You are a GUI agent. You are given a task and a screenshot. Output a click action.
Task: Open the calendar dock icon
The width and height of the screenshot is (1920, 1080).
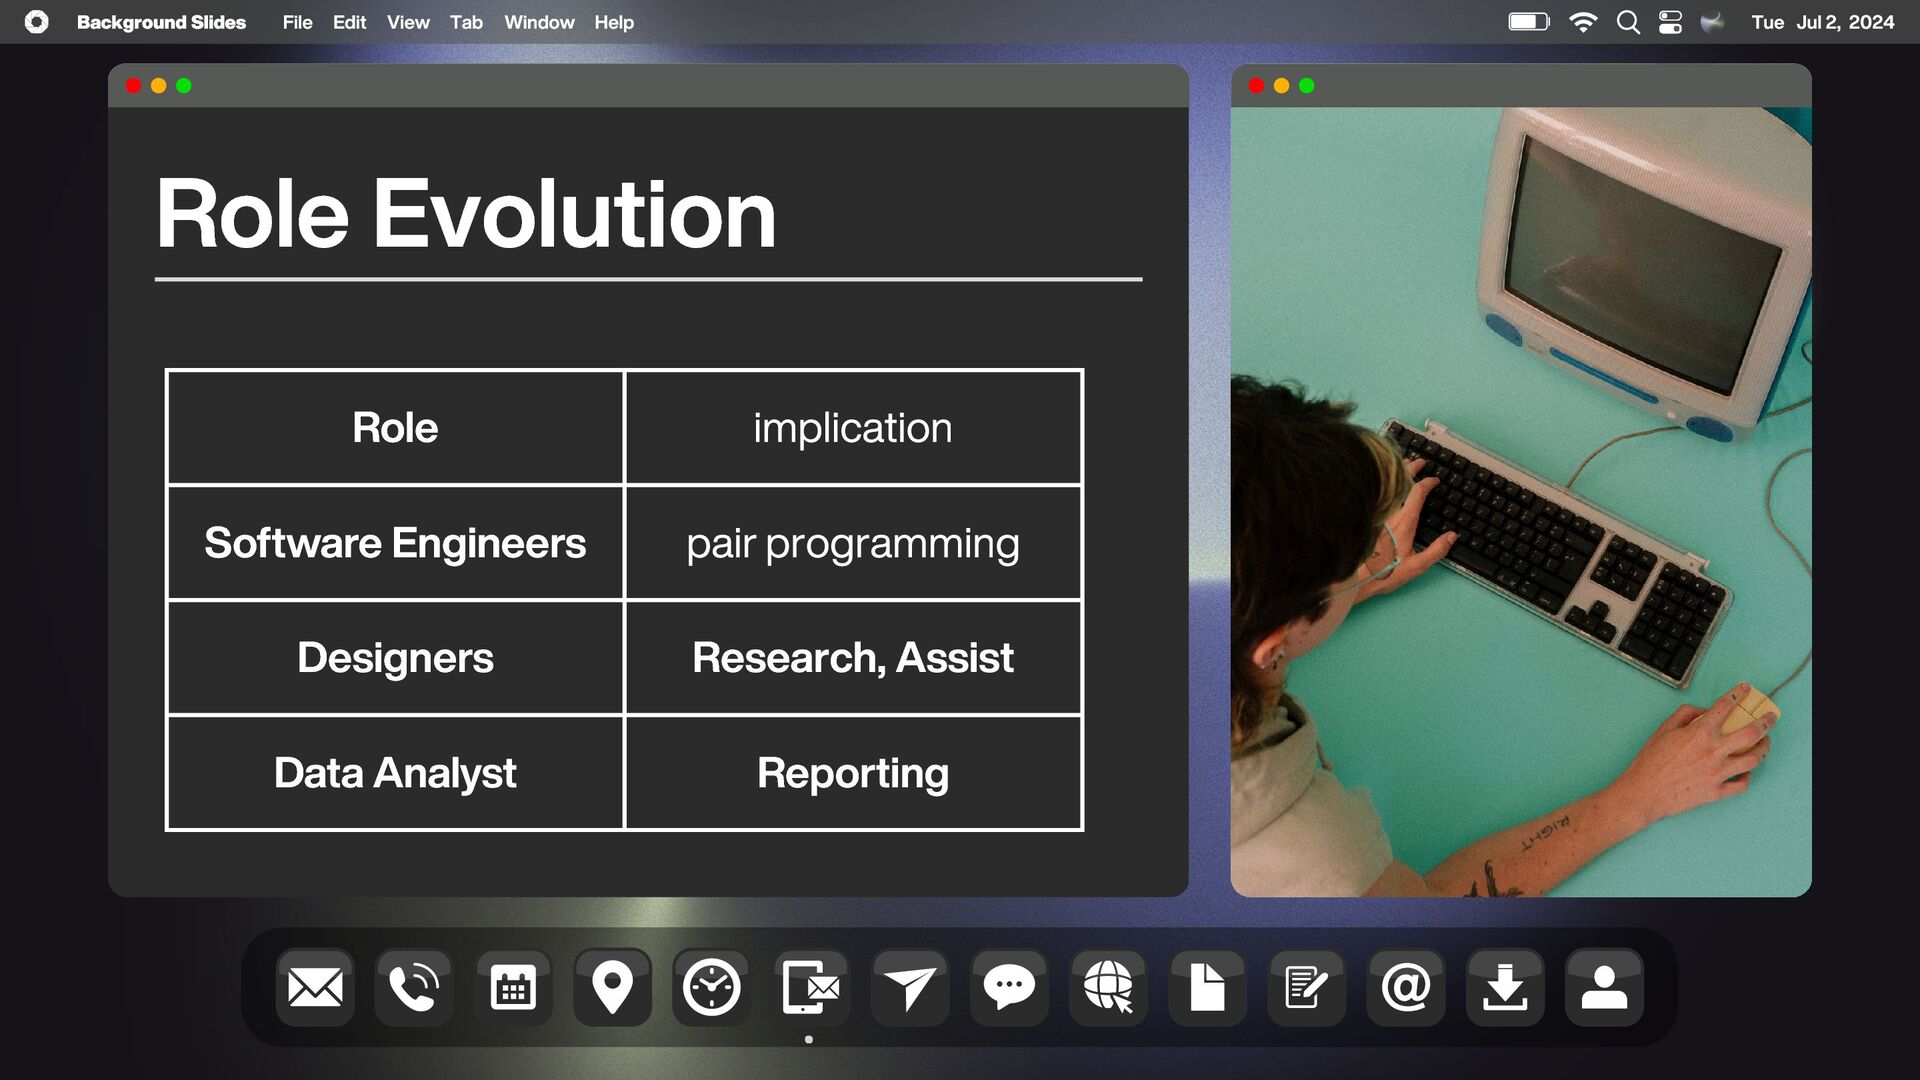513,988
